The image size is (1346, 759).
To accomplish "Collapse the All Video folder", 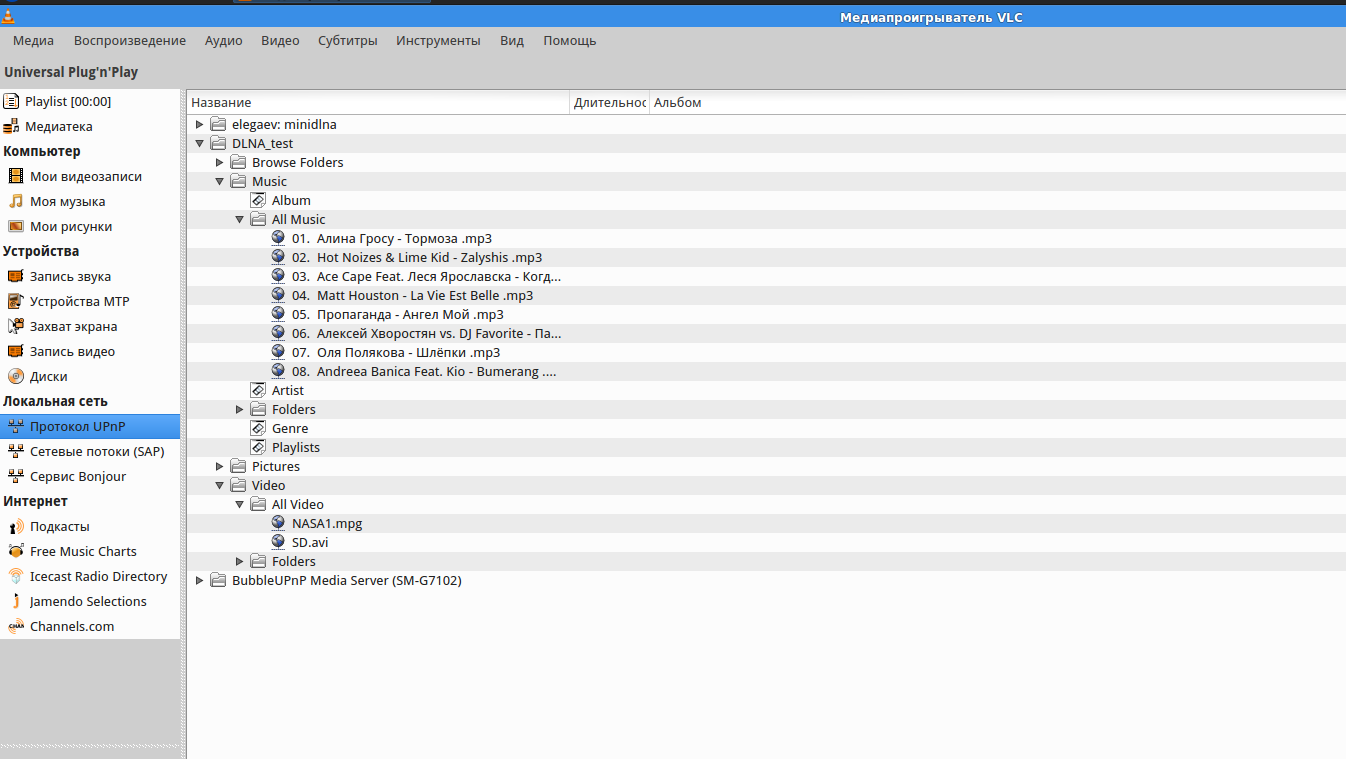I will (240, 504).
